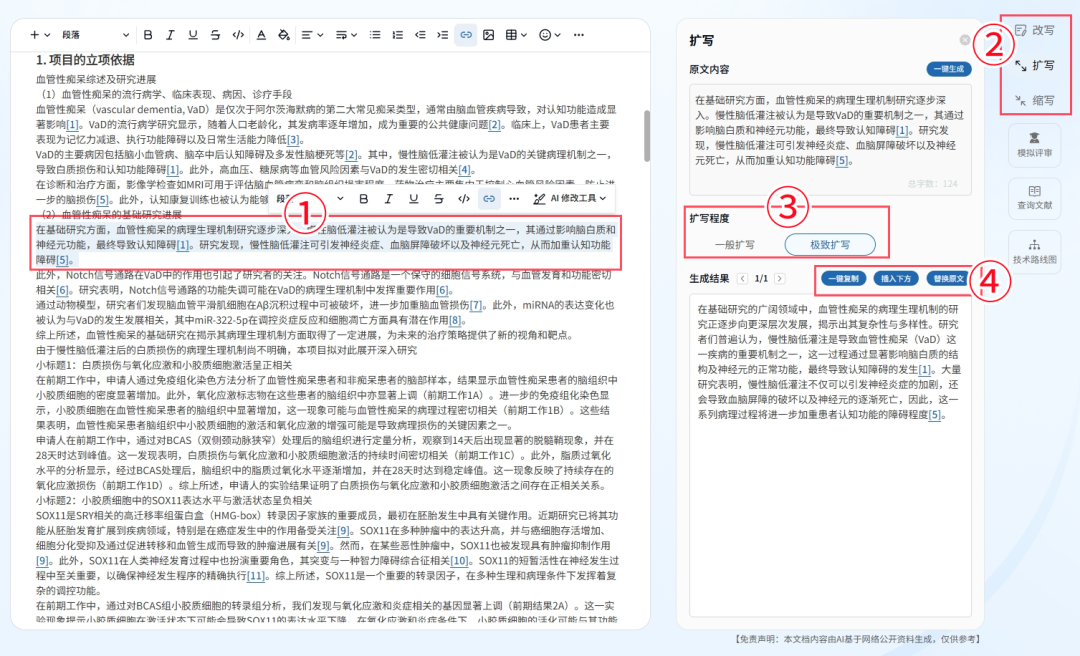Open the floating toolbar paragraph style dropdown
The height and width of the screenshot is (656, 1080).
[309, 198]
